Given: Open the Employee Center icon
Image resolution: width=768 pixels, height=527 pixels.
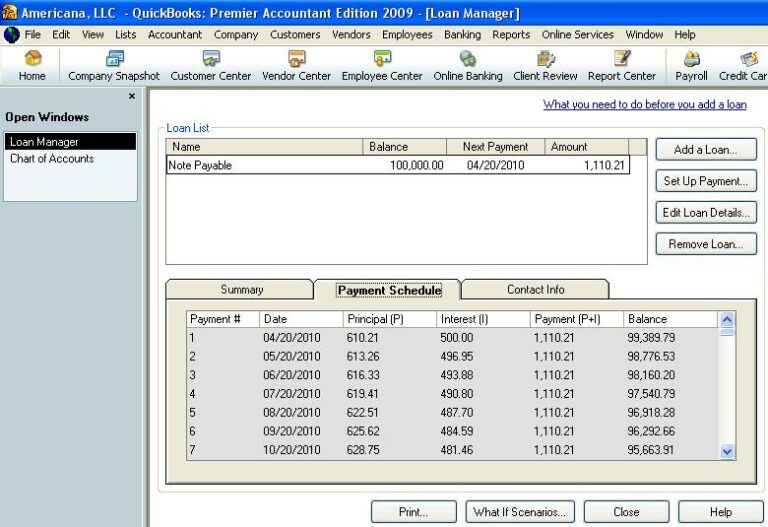Looking at the screenshot, I should [382, 65].
